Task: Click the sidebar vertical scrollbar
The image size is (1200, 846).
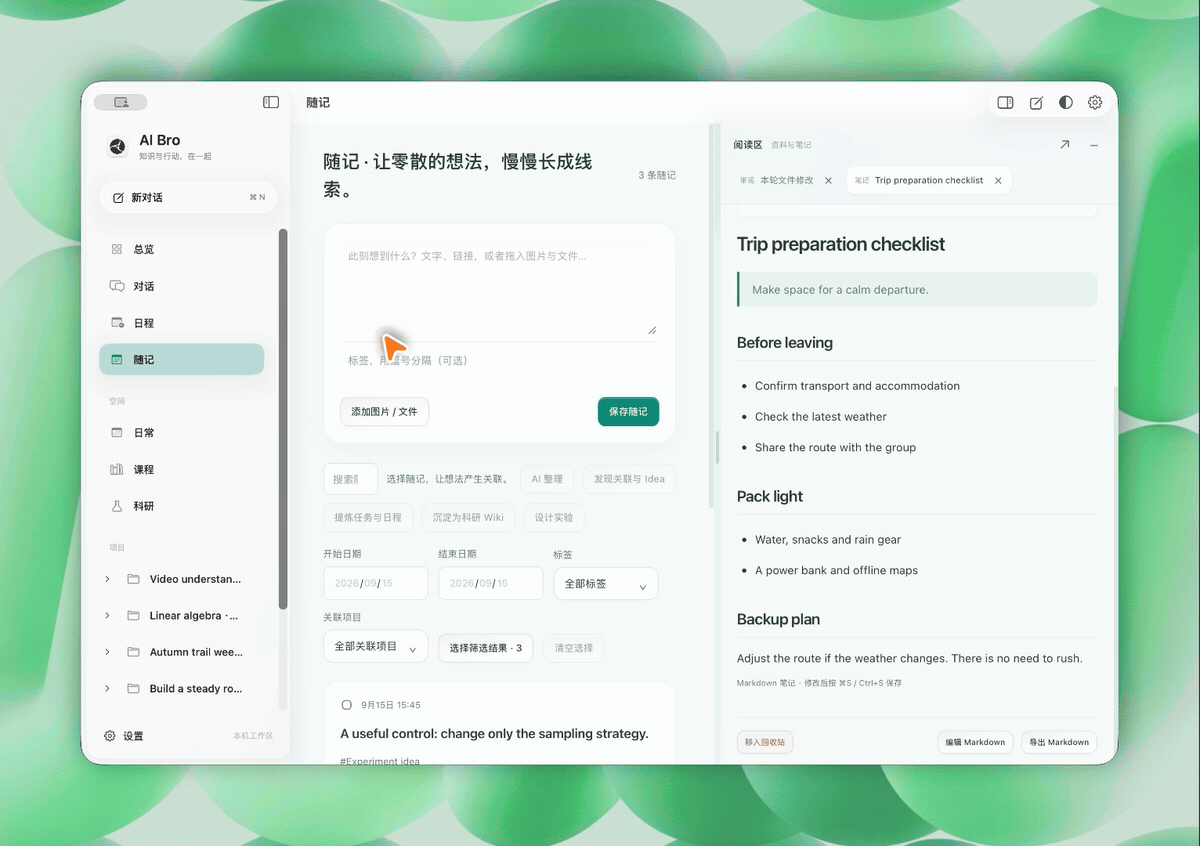Action: click(x=283, y=420)
